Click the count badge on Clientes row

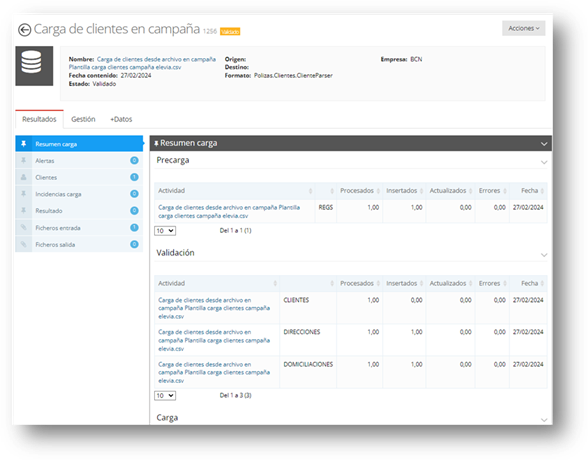(x=134, y=177)
